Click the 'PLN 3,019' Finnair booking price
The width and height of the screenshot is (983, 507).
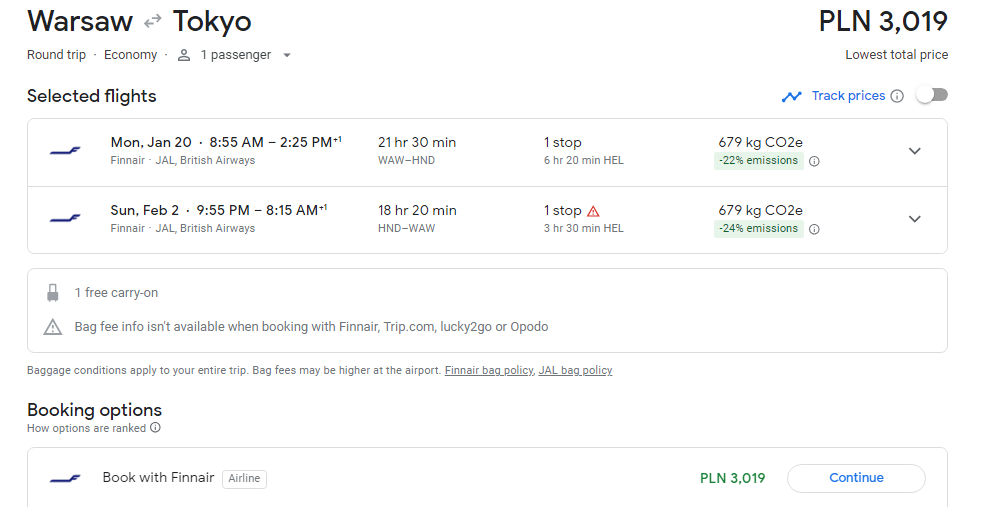(732, 478)
